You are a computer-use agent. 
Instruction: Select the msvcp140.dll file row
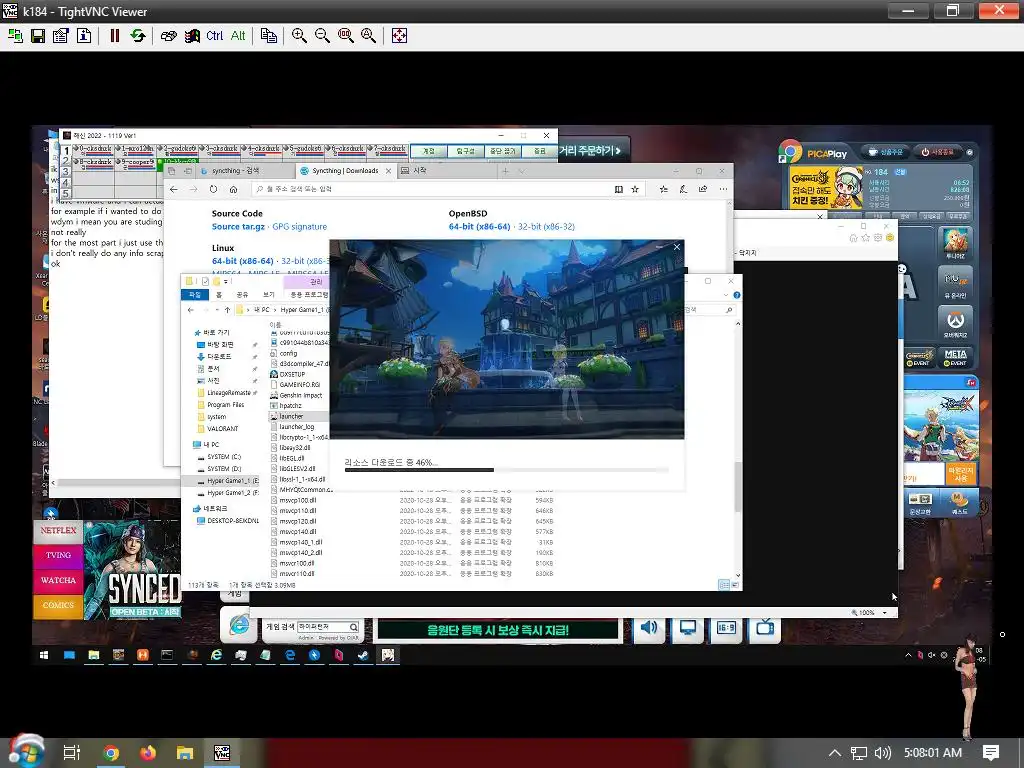pos(411,532)
